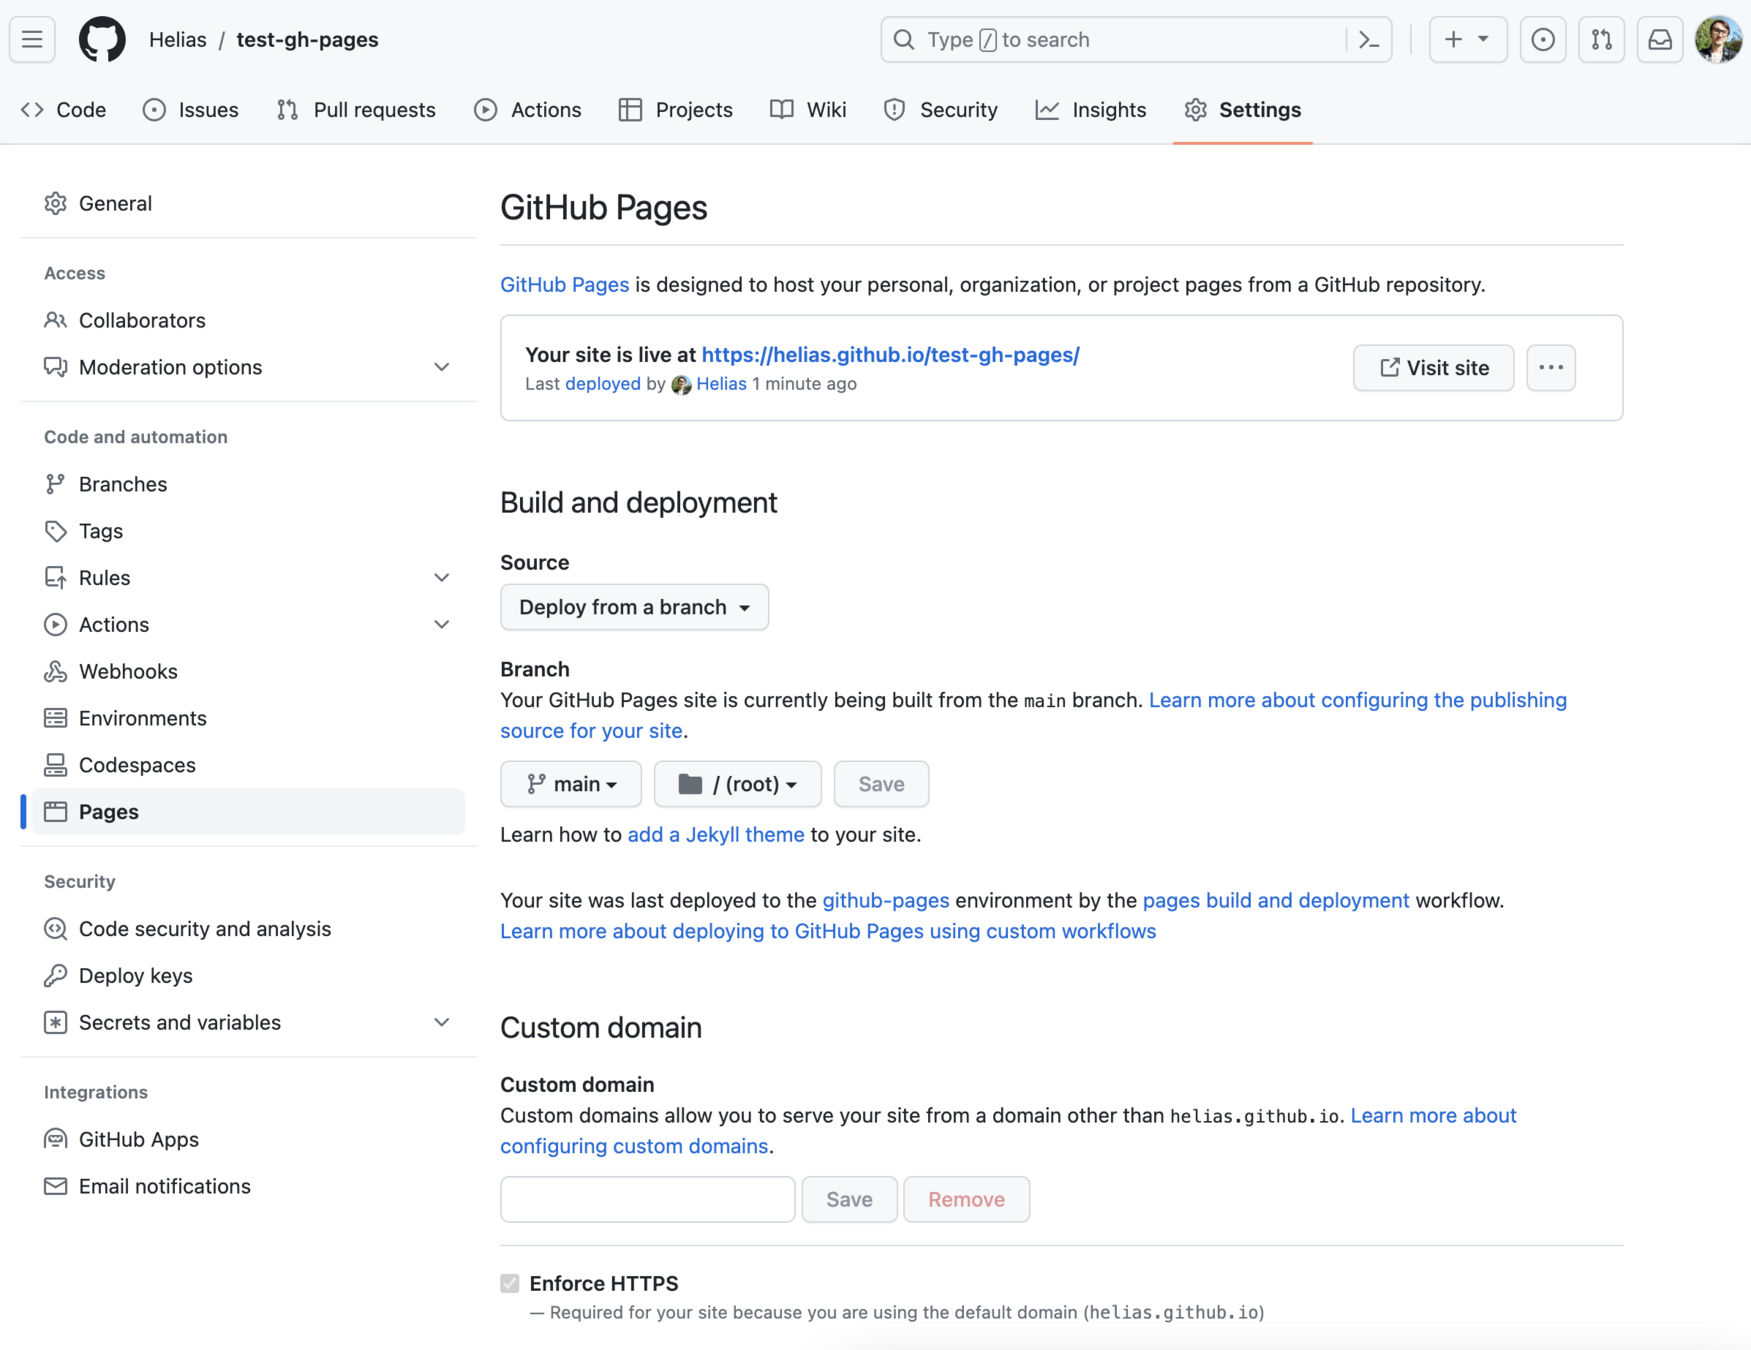The width and height of the screenshot is (1751, 1350).
Task: Open the notifications inbox icon
Action: pyautogui.click(x=1660, y=40)
